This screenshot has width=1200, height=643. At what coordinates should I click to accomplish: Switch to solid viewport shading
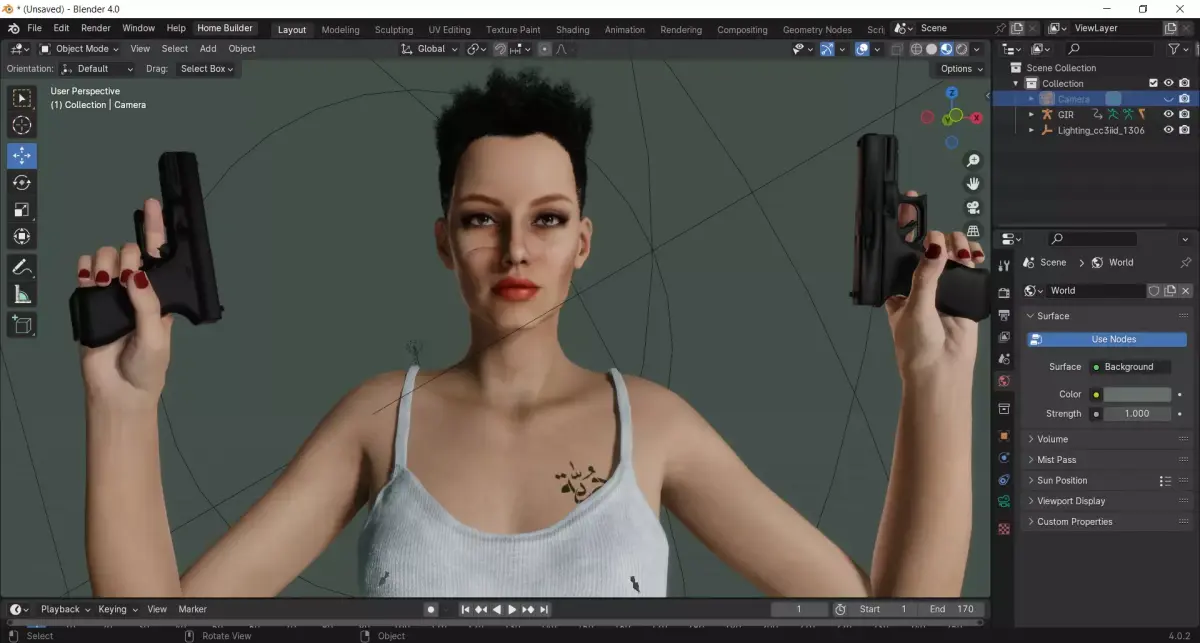(x=931, y=48)
